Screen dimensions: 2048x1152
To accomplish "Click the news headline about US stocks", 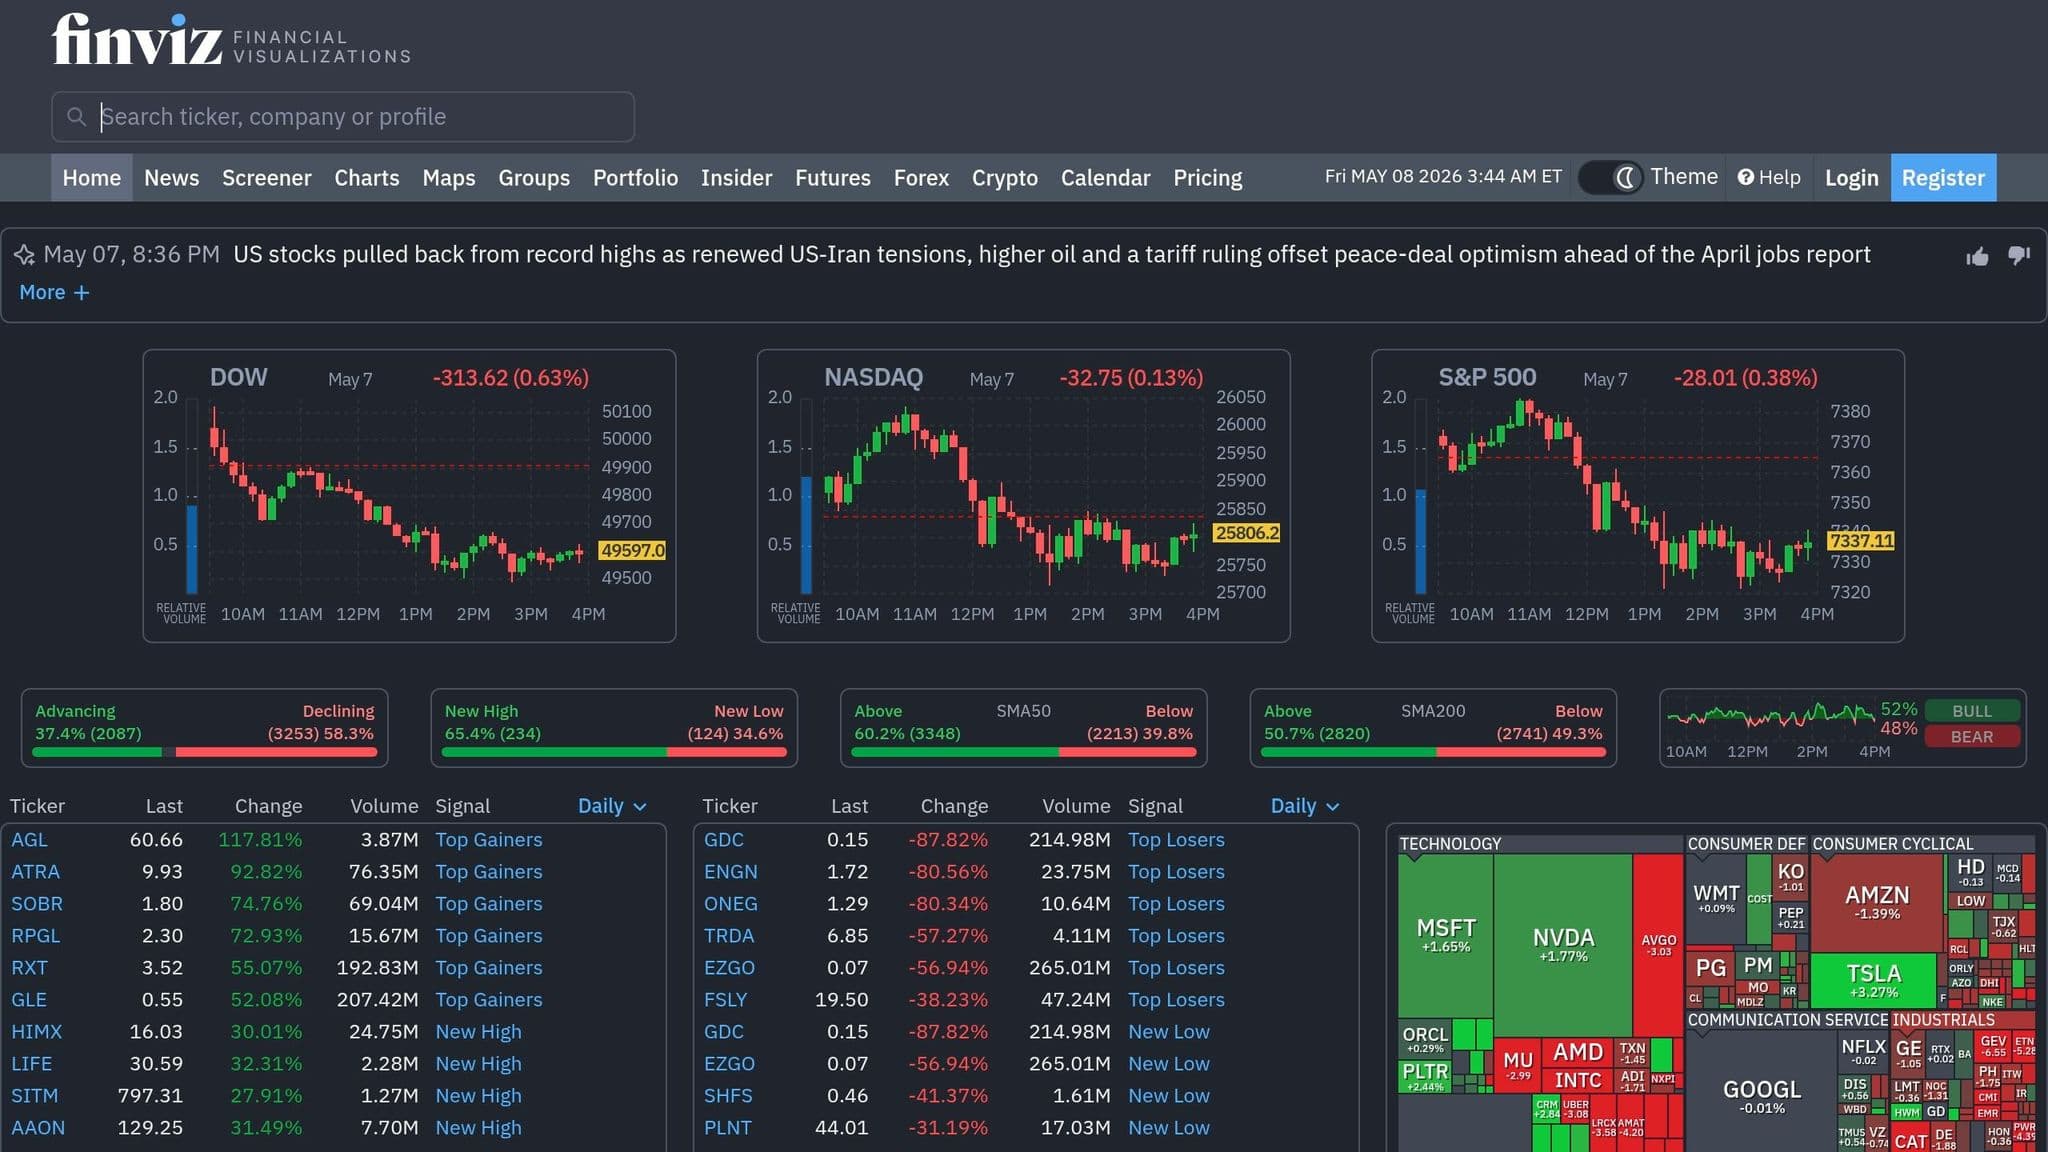I will pyautogui.click(x=1051, y=255).
